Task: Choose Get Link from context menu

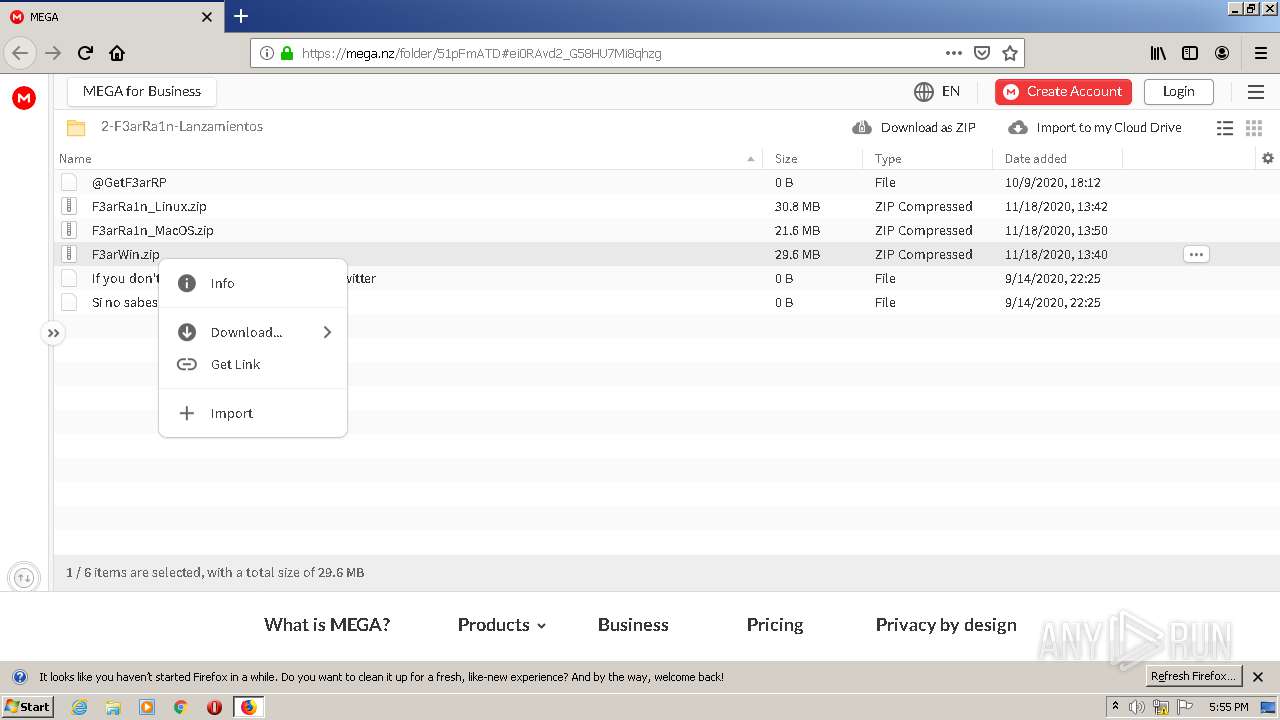Action: coord(253,364)
